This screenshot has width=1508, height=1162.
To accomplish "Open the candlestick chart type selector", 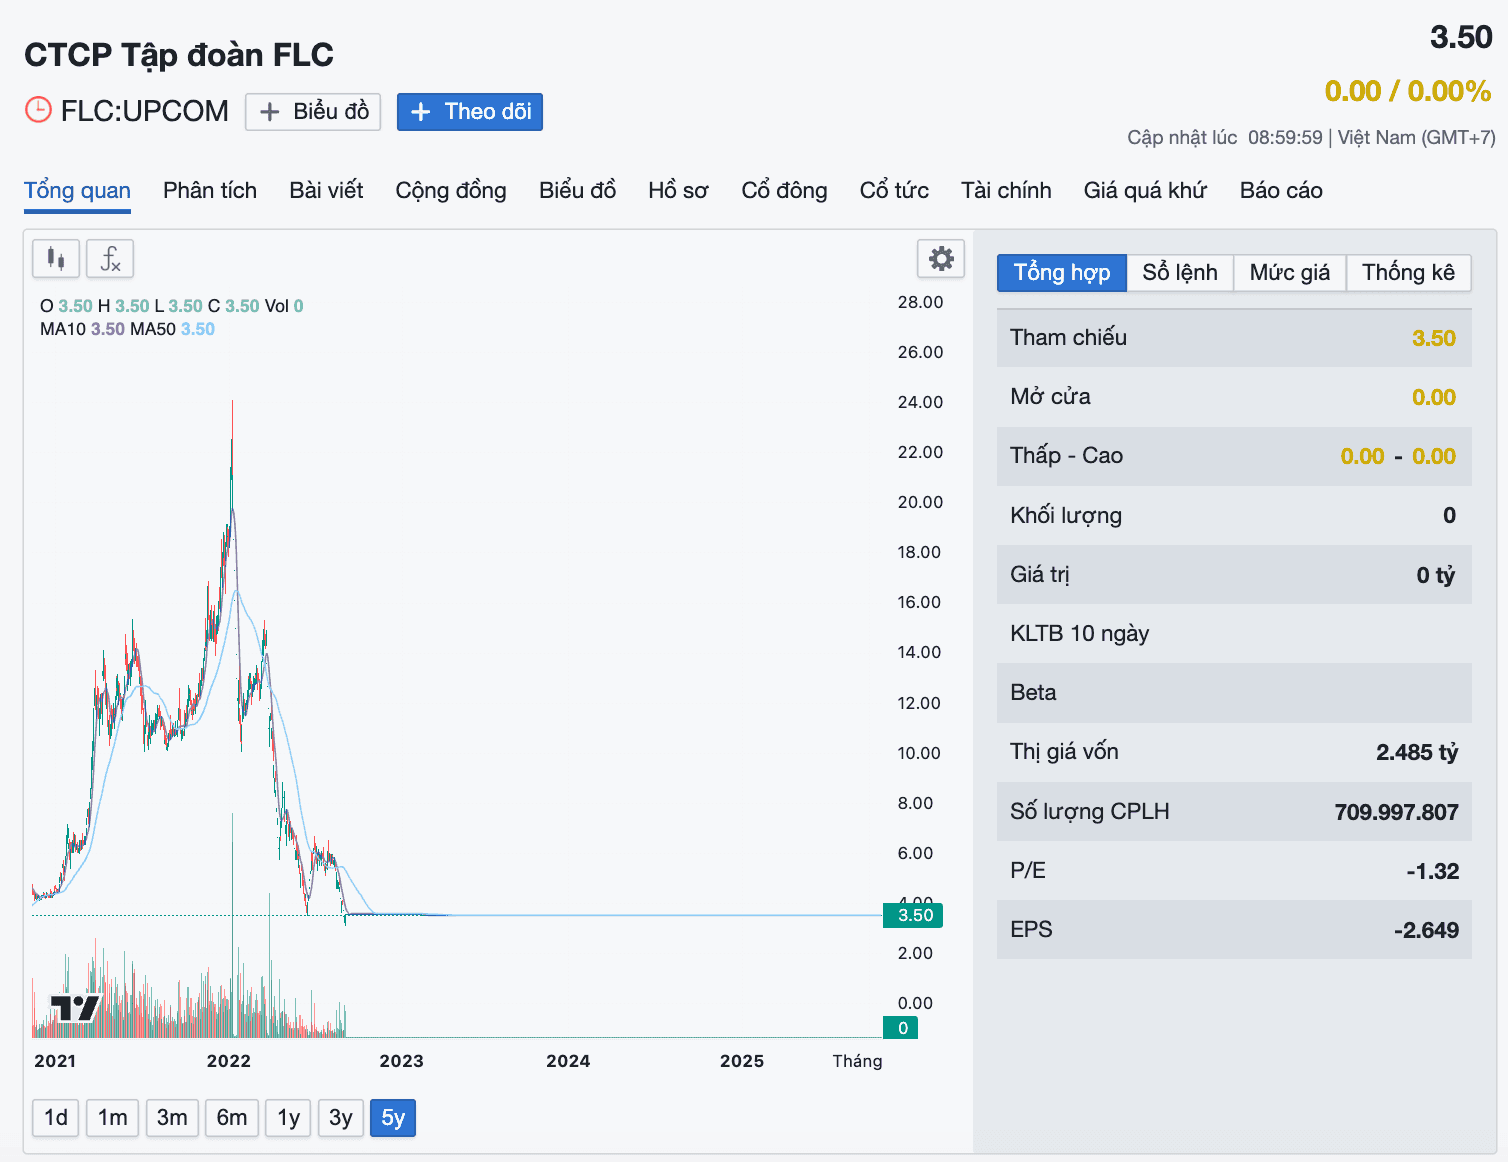I will pos(56,259).
